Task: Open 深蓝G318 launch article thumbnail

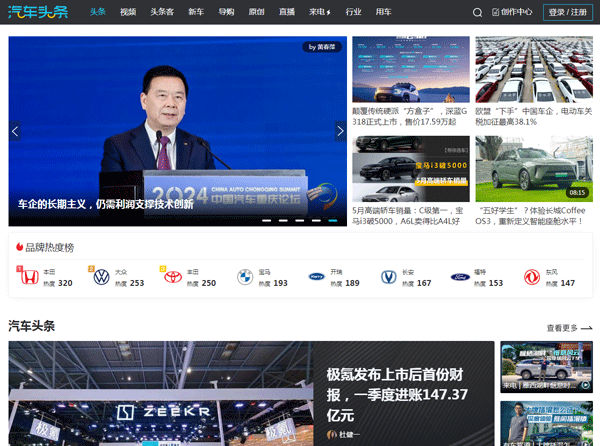Action: pos(411,69)
